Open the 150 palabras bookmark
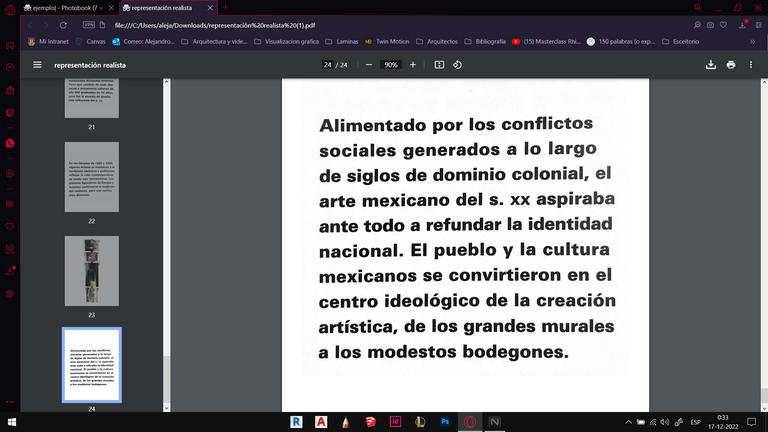The image size is (768, 432). pos(621,42)
